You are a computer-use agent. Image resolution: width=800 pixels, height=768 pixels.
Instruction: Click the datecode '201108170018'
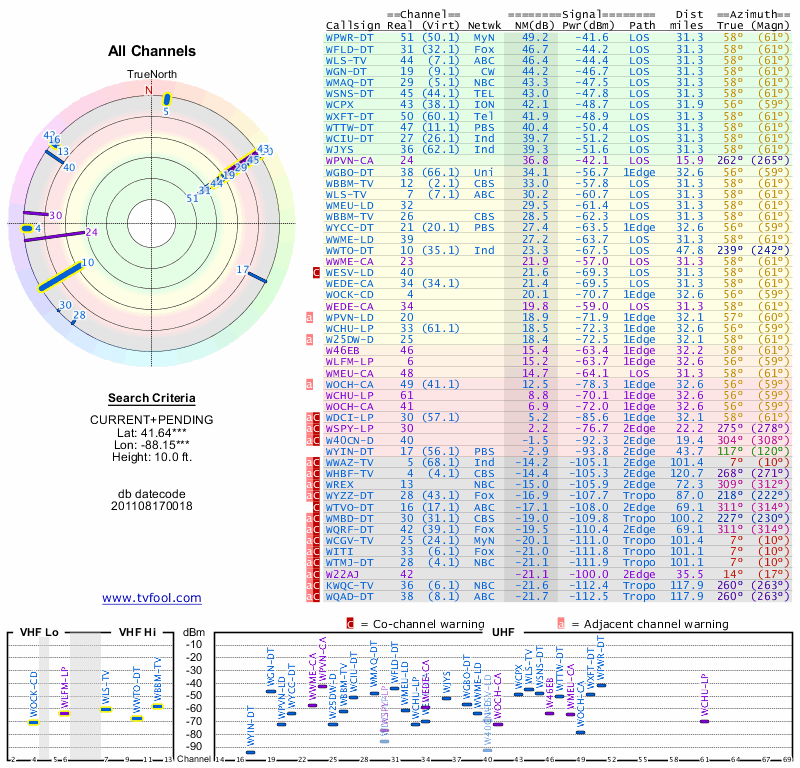click(152, 506)
